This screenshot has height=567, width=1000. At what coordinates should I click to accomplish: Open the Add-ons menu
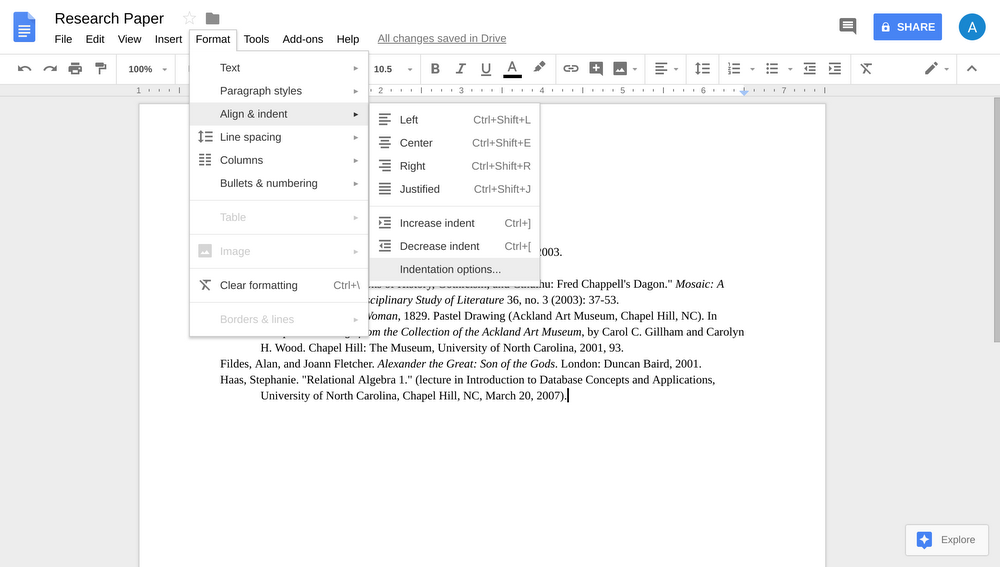click(303, 39)
